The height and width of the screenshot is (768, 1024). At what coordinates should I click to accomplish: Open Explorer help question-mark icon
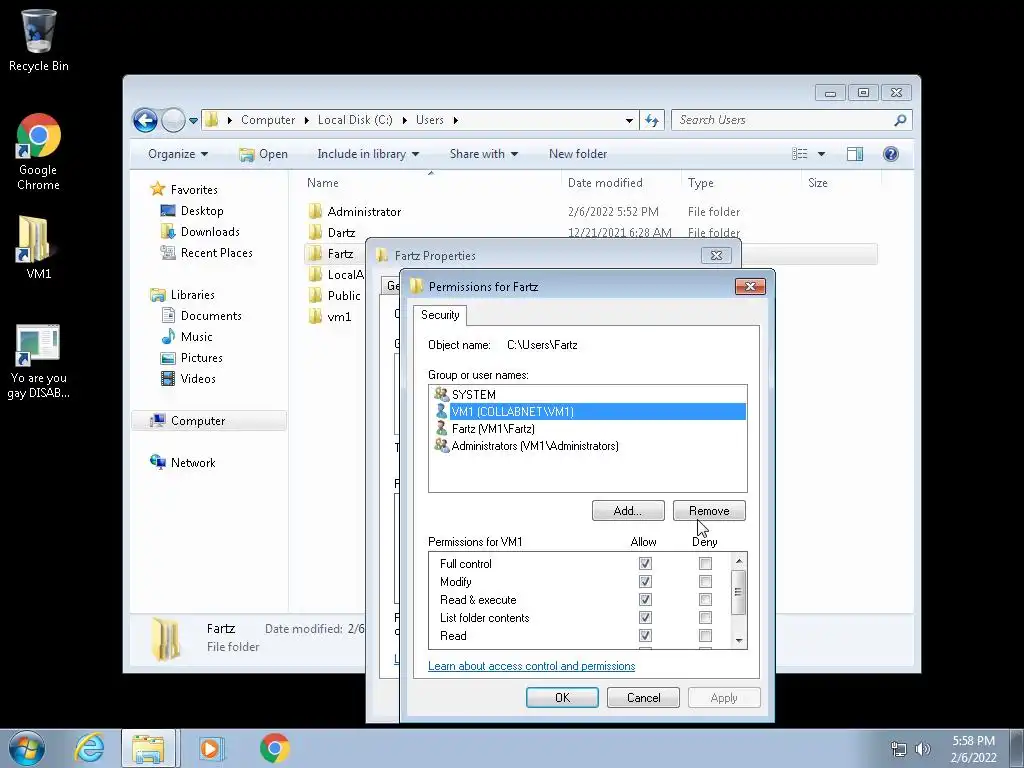(x=891, y=154)
